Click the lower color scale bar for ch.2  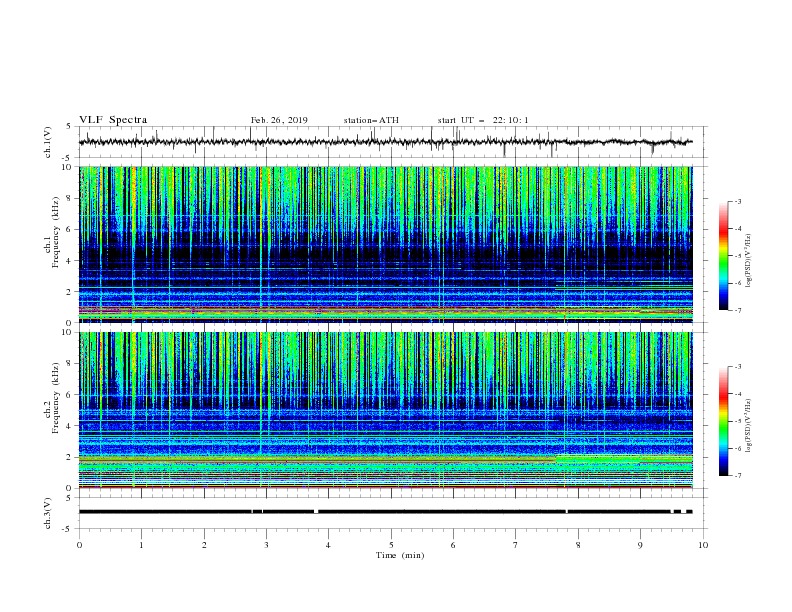724,421
